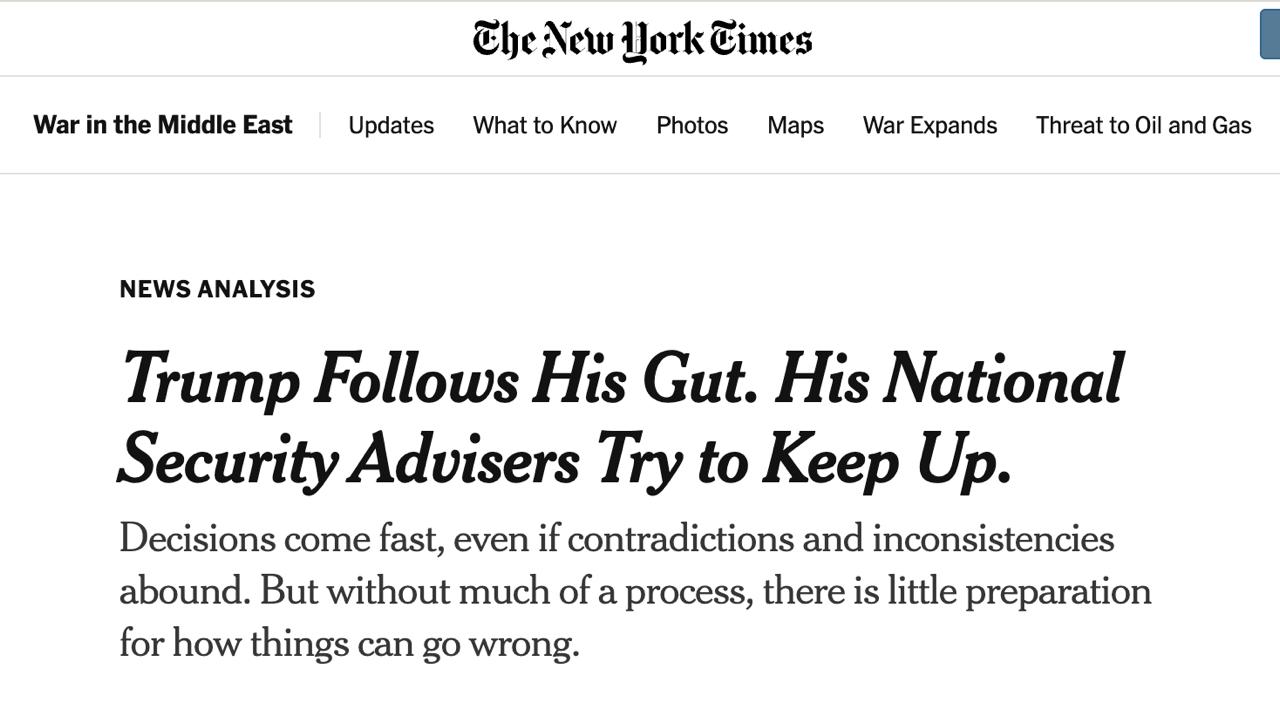Click 'Security Advisers Try to Keep Up' text
Viewport: 1280px width, 710px height.
click(x=565, y=460)
